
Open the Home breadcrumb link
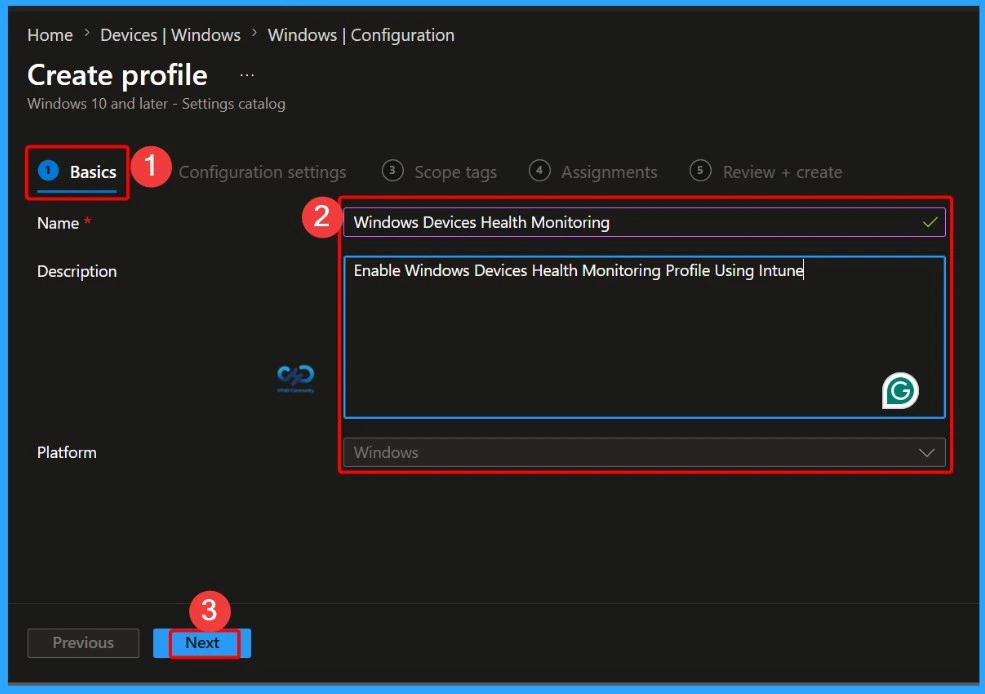[50, 35]
